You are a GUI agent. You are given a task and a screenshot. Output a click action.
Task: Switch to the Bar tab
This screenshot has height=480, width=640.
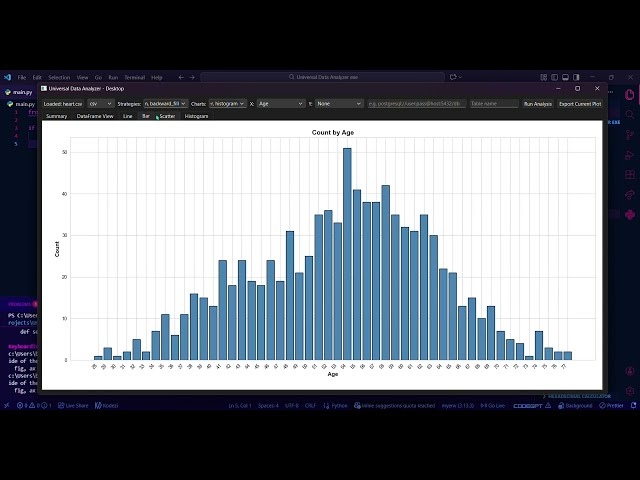[146, 116]
